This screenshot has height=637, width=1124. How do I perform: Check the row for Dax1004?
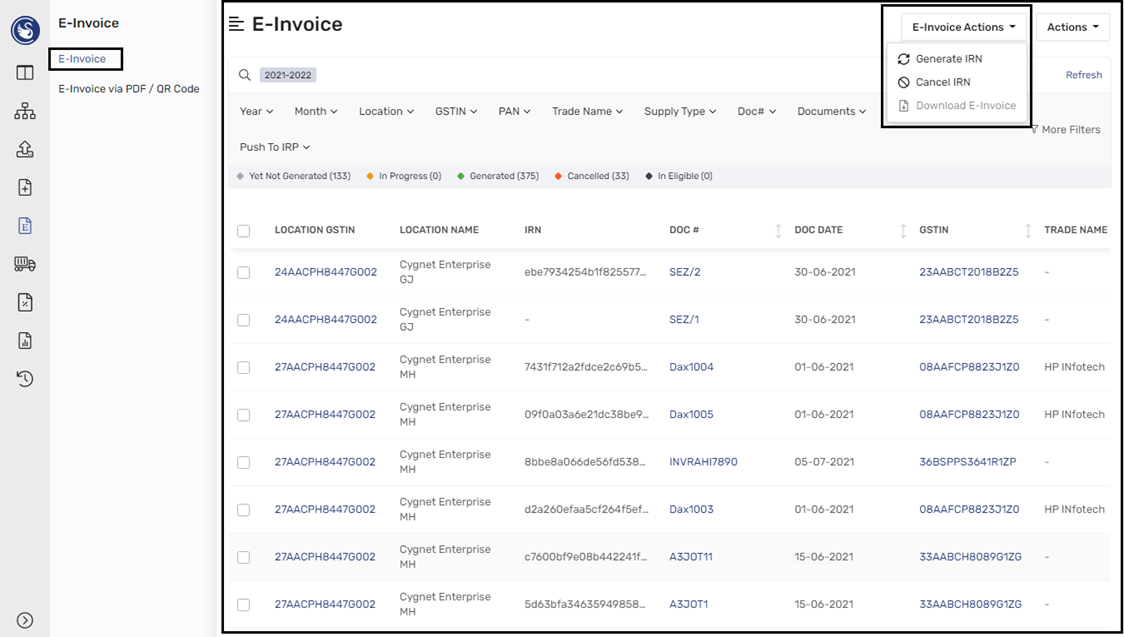click(x=244, y=367)
